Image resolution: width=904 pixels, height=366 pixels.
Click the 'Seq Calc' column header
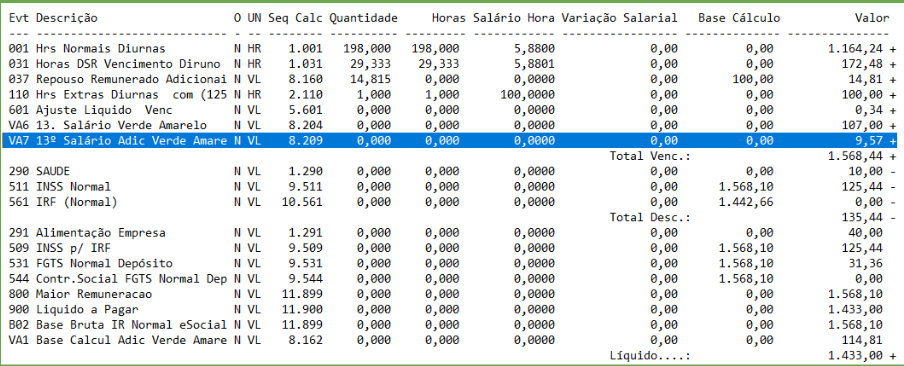(x=295, y=18)
